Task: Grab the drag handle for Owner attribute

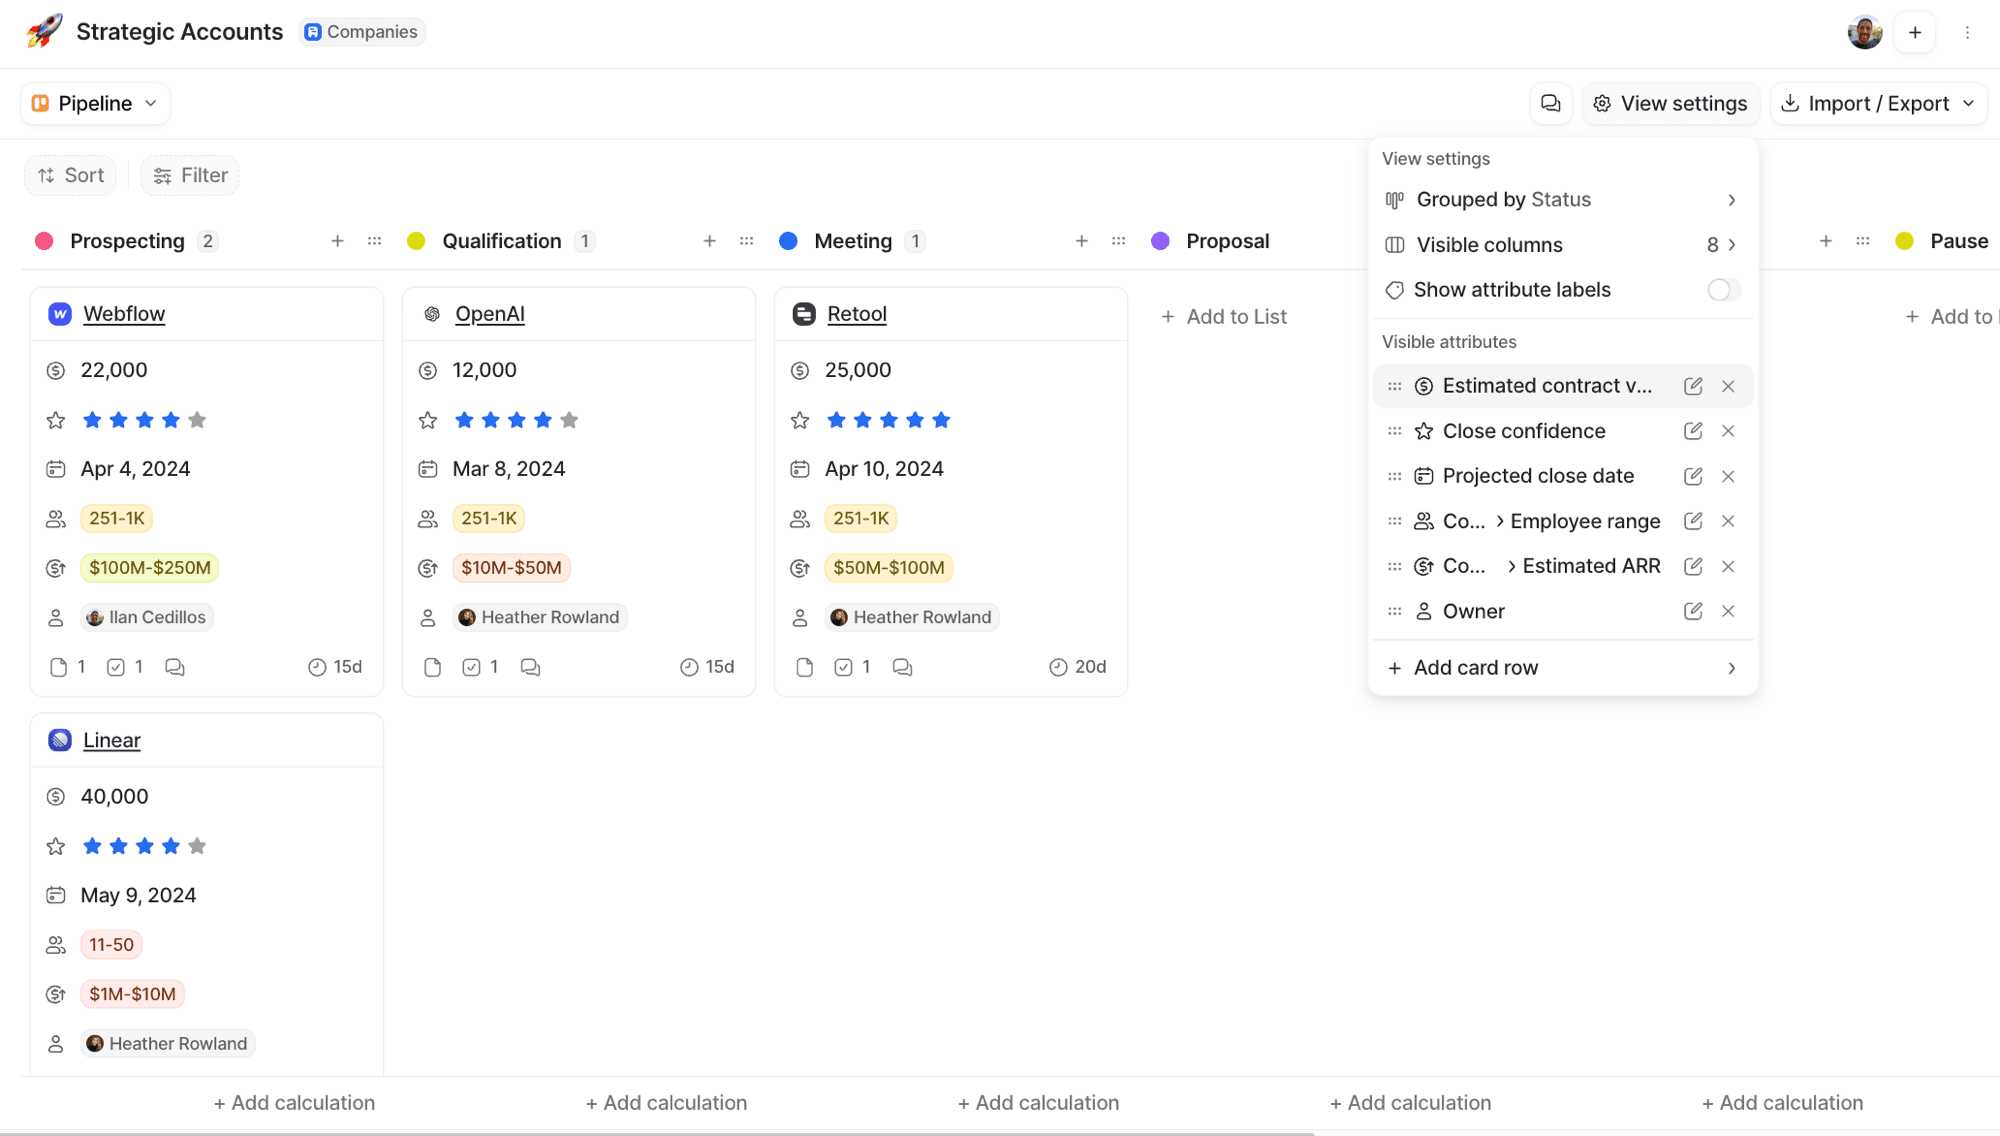Action: pos(1395,611)
